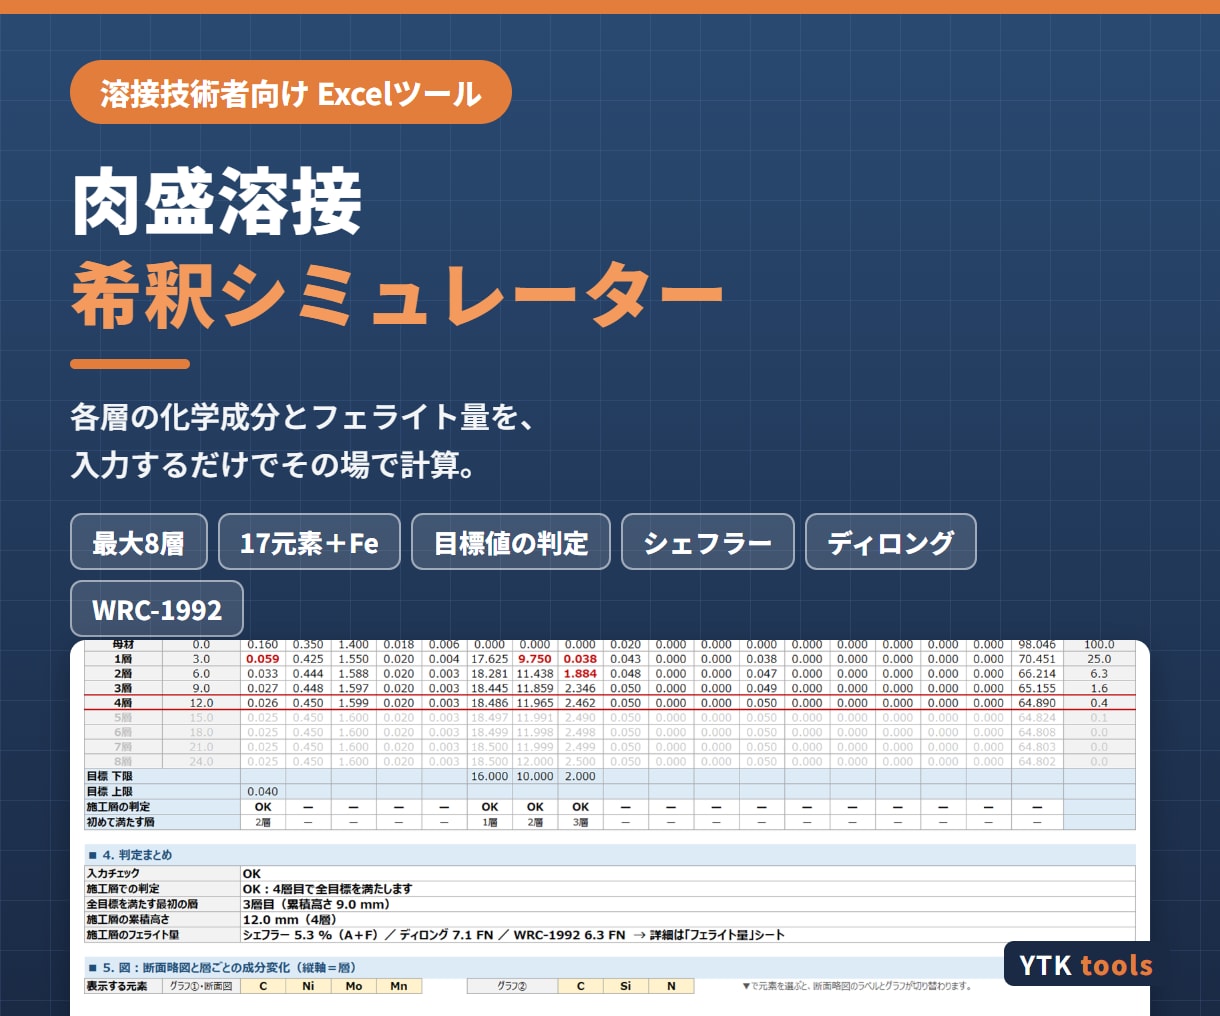Click the 目標 下限 row label
Screen dimensions: 1220x1016
163,776
